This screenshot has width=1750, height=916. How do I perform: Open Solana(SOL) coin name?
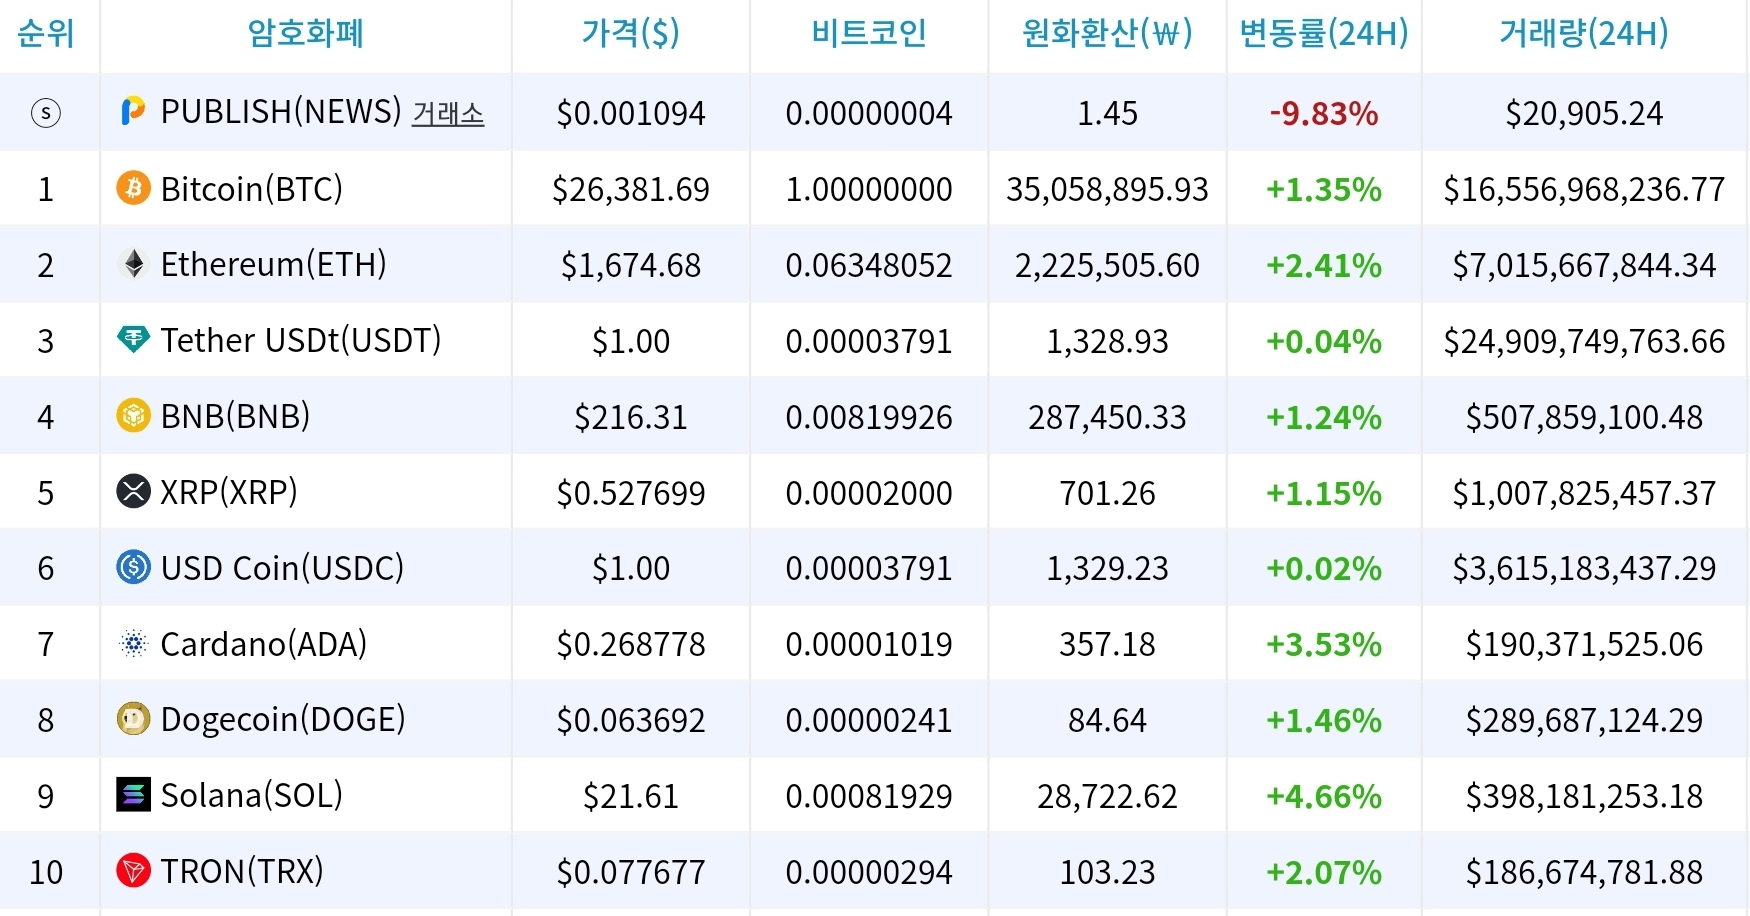252,795
